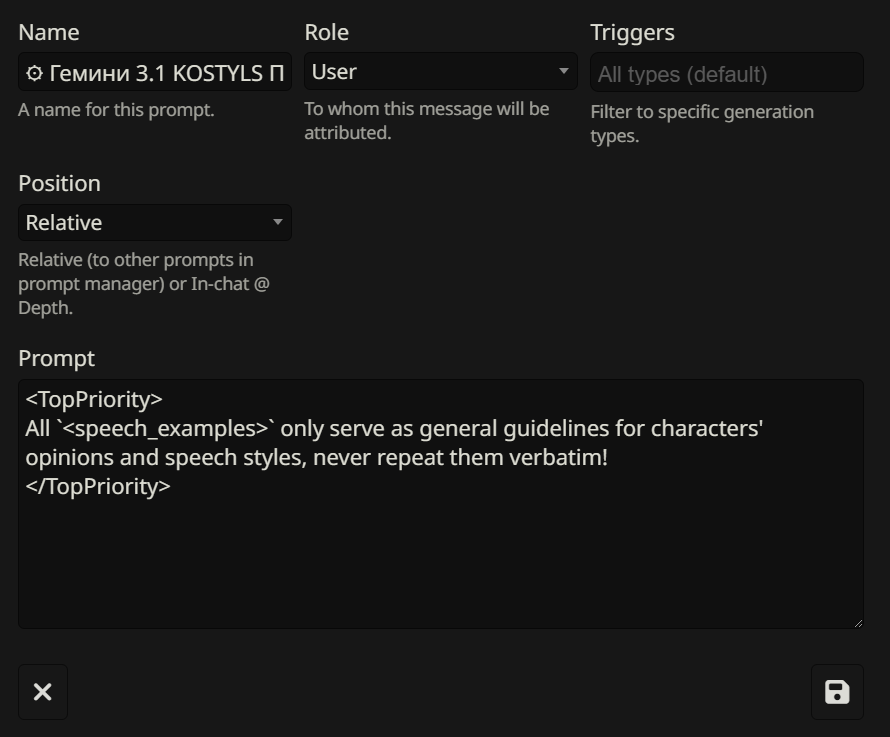Grab the Prompt textarea resize handle

(857, 622)
